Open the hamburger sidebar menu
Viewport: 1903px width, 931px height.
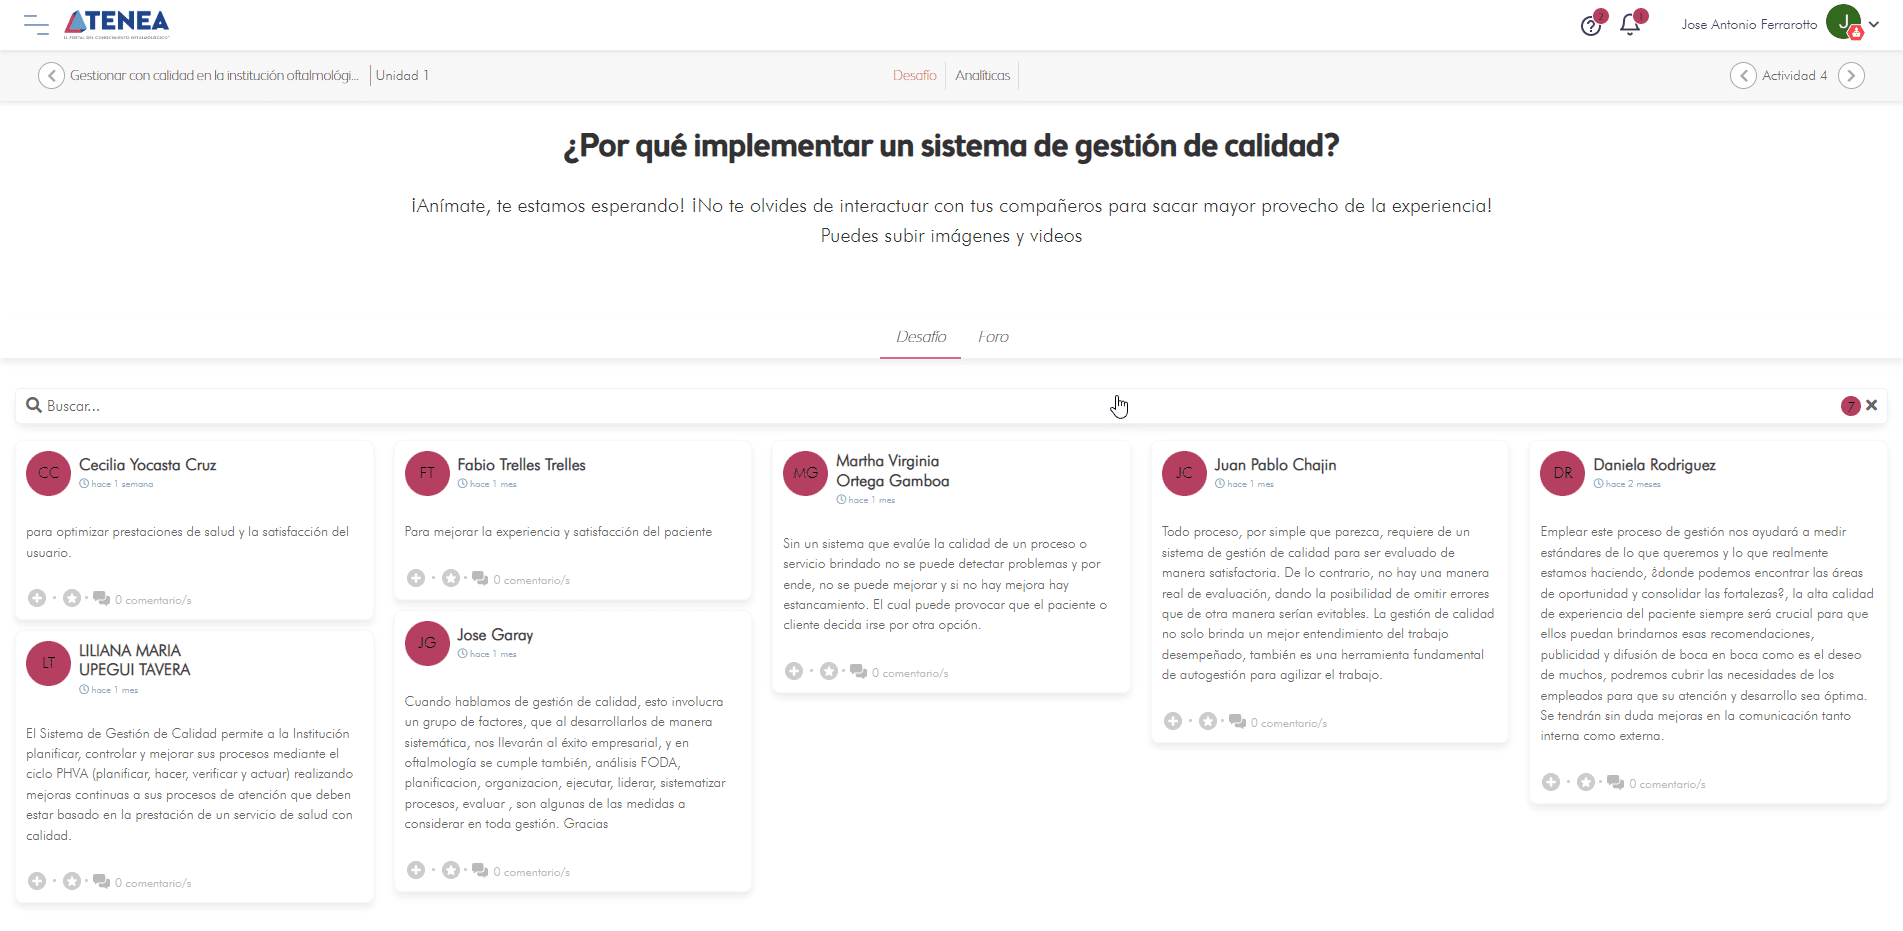(x=36, y=25)
